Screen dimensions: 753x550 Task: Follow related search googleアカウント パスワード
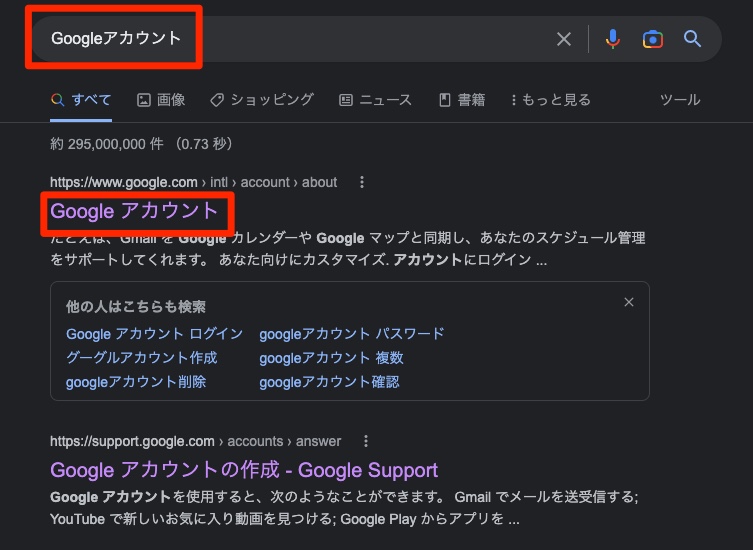point(352,334)
